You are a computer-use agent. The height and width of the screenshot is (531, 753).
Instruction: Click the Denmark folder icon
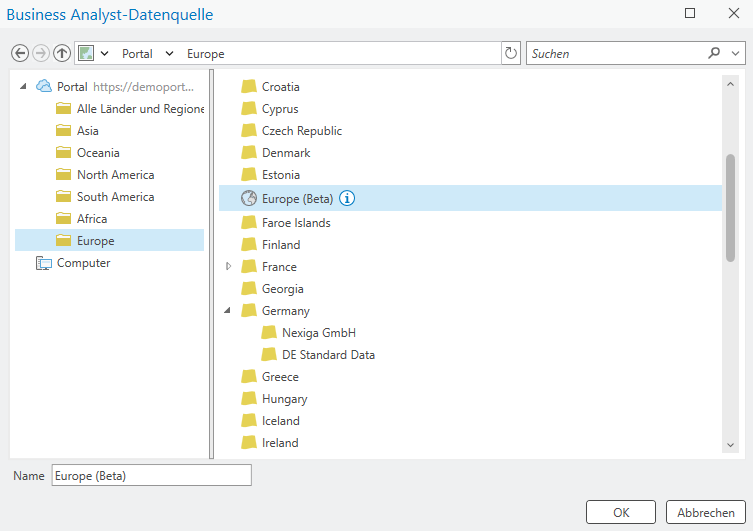pyautogui.click(x=249, y=153)
